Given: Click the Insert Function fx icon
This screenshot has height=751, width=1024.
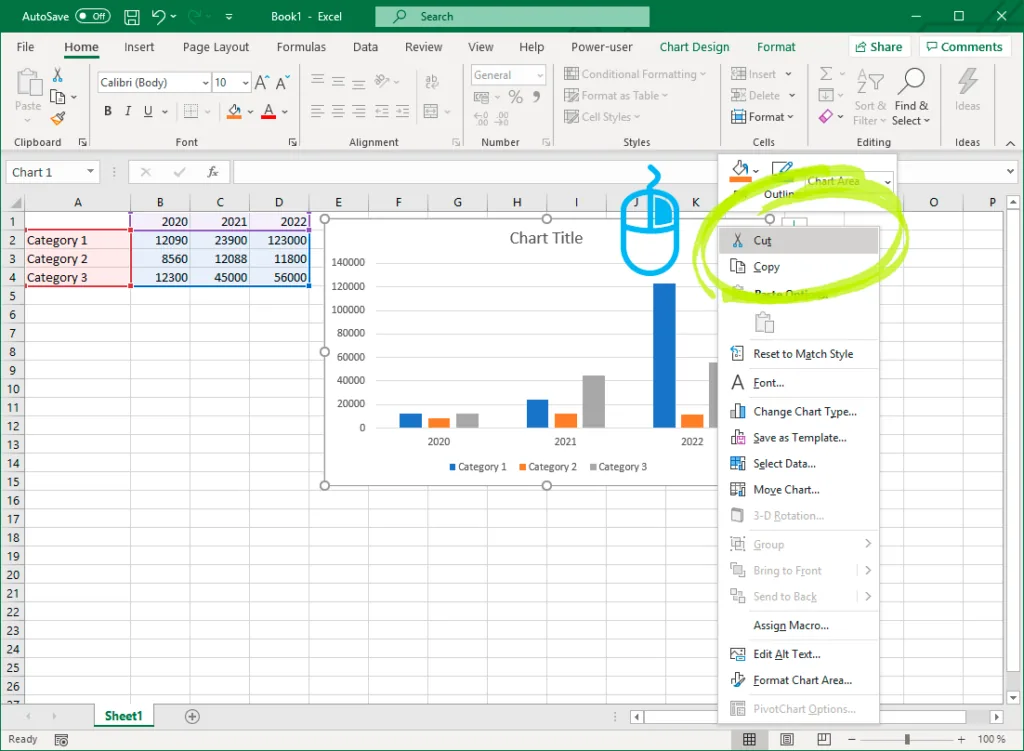Looking at the screenshot, I should tap(212, 172).
